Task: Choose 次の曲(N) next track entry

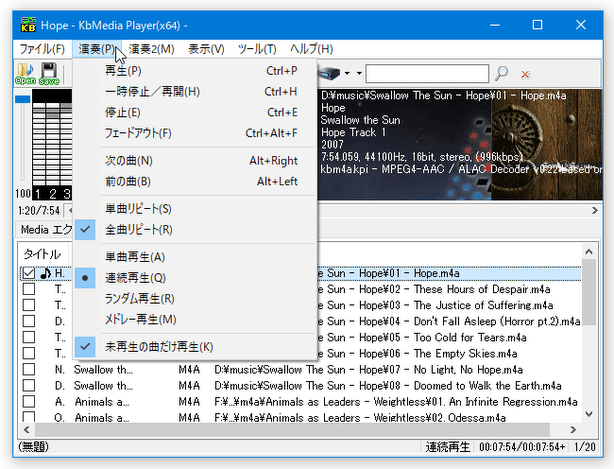Action: [x=128, y=160]
